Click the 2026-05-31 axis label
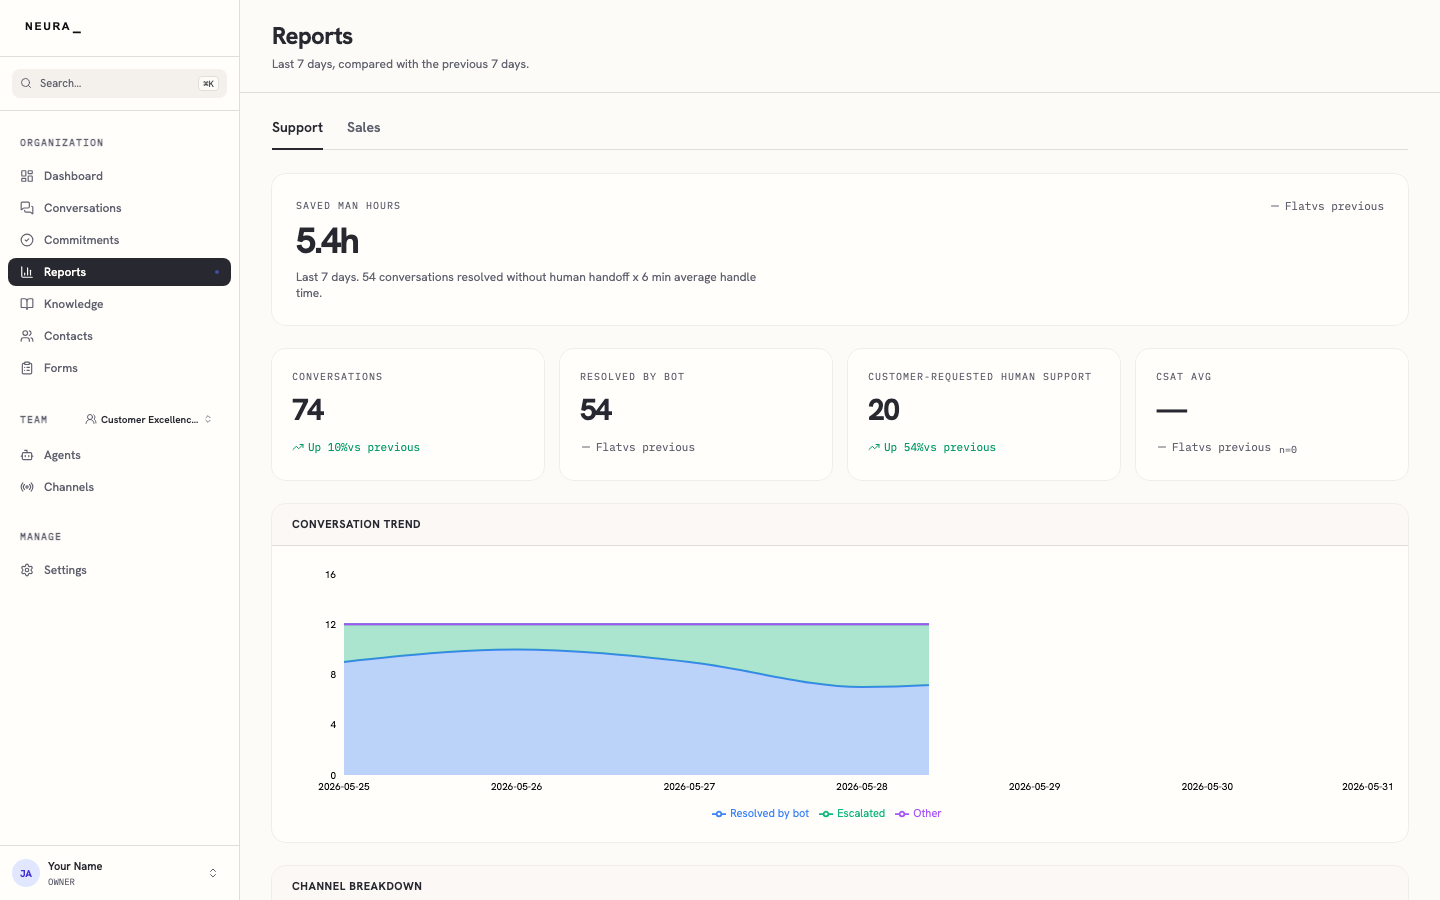The image size is (1440, 900). click(x=1367, y=787)
